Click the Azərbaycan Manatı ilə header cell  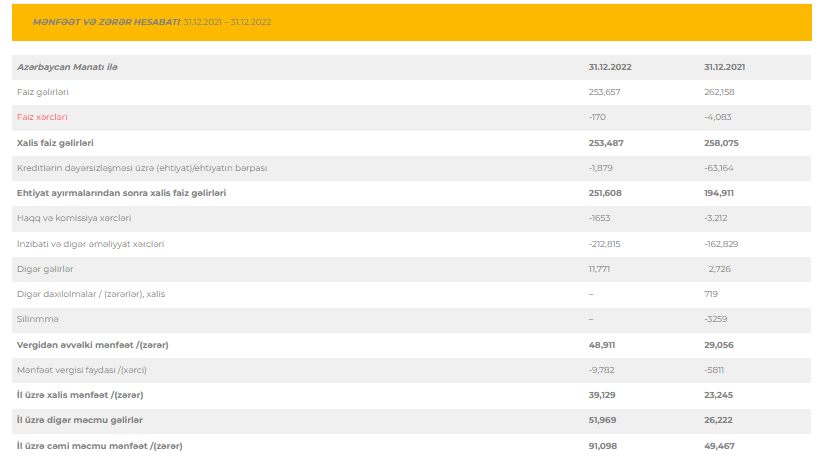(x=67, y=67)
